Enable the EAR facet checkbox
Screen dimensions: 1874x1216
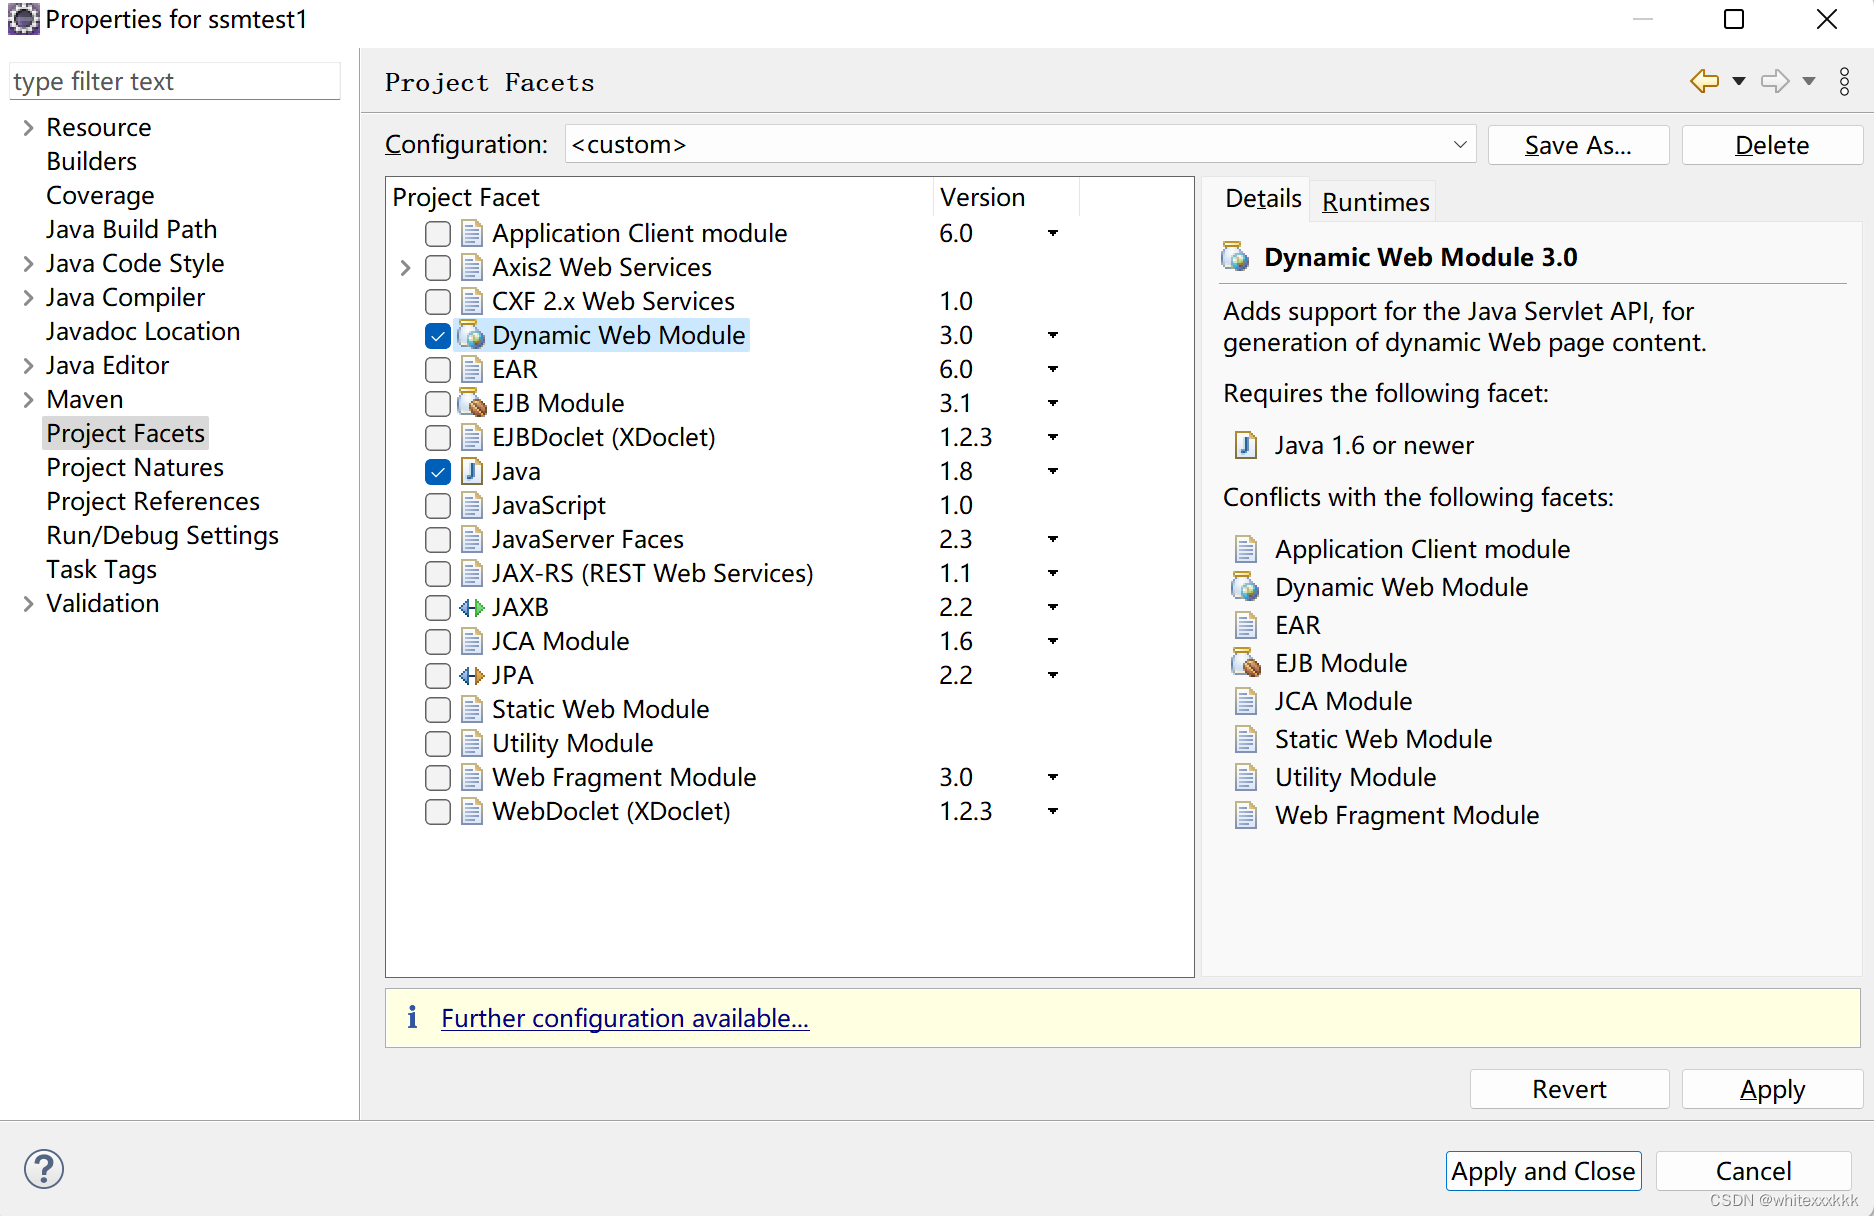click(x=438, y=370)
